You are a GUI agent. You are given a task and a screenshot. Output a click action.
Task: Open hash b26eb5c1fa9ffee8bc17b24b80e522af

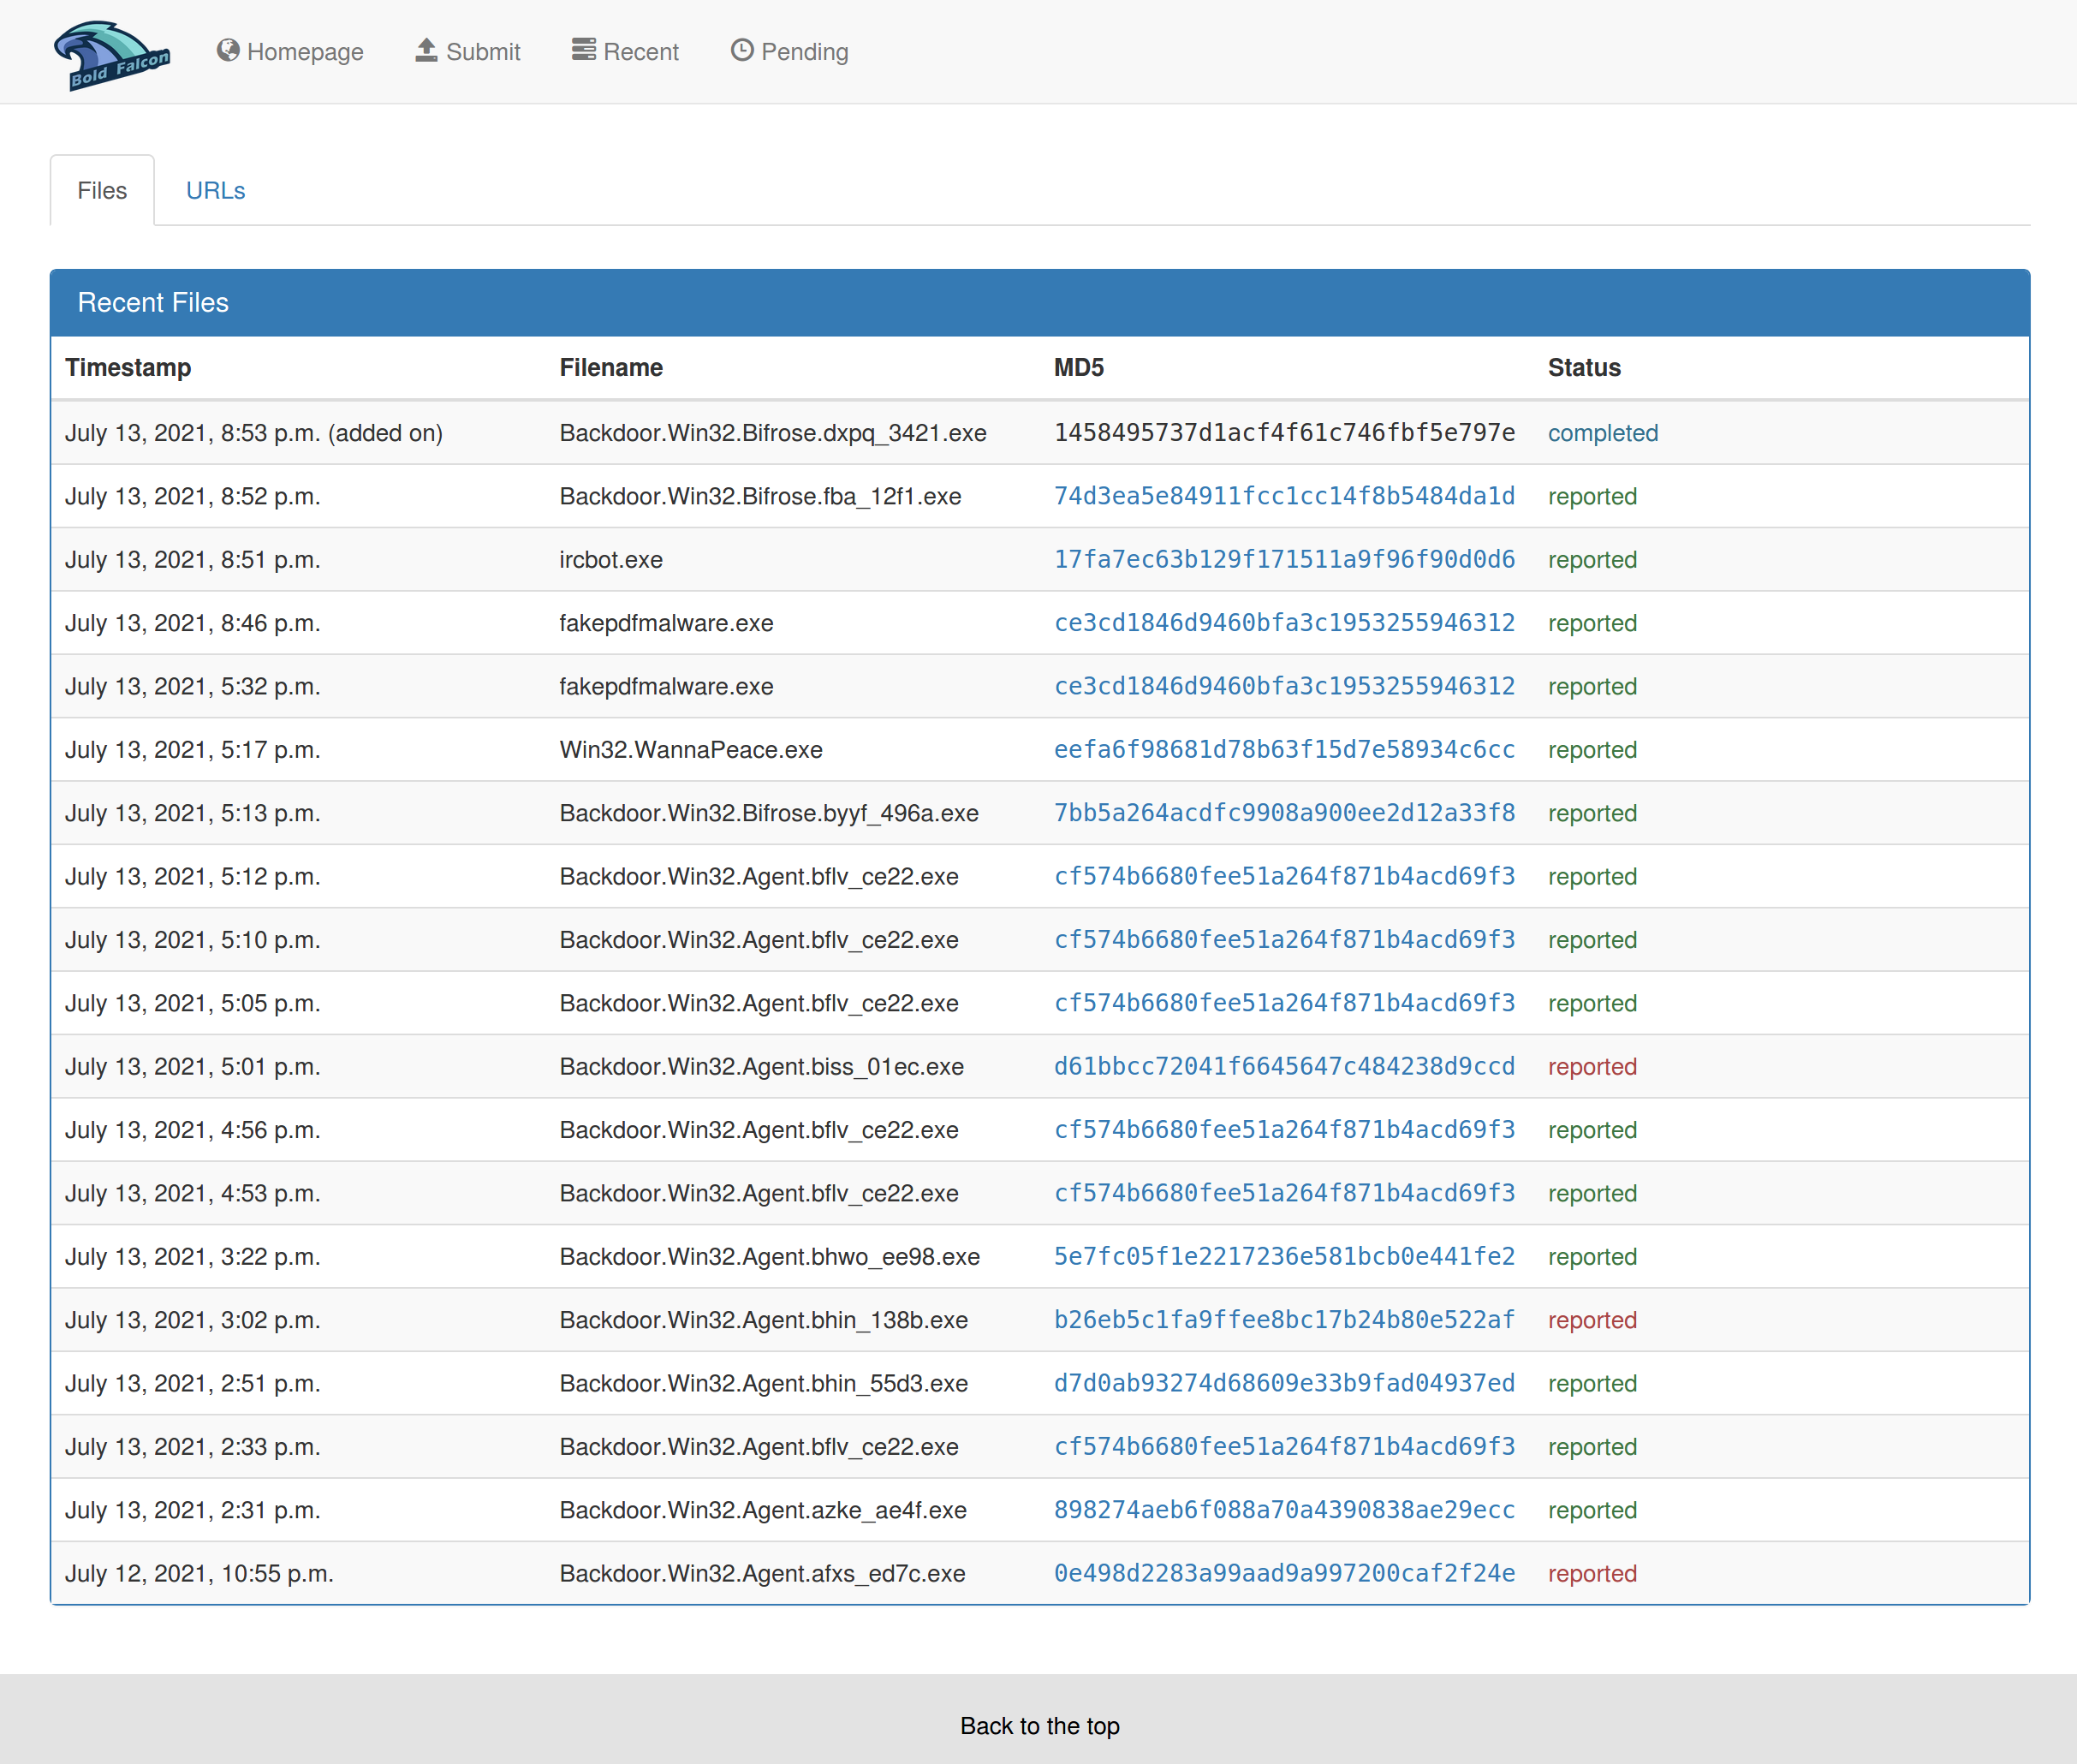[x=1283, y=1320]
